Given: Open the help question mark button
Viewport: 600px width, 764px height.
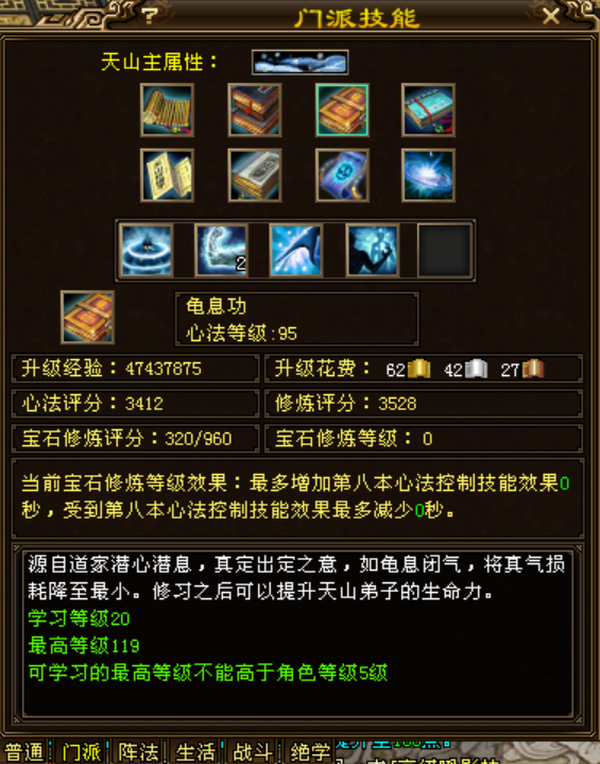Looking at the screenshot, I should [x=150, y=16].
